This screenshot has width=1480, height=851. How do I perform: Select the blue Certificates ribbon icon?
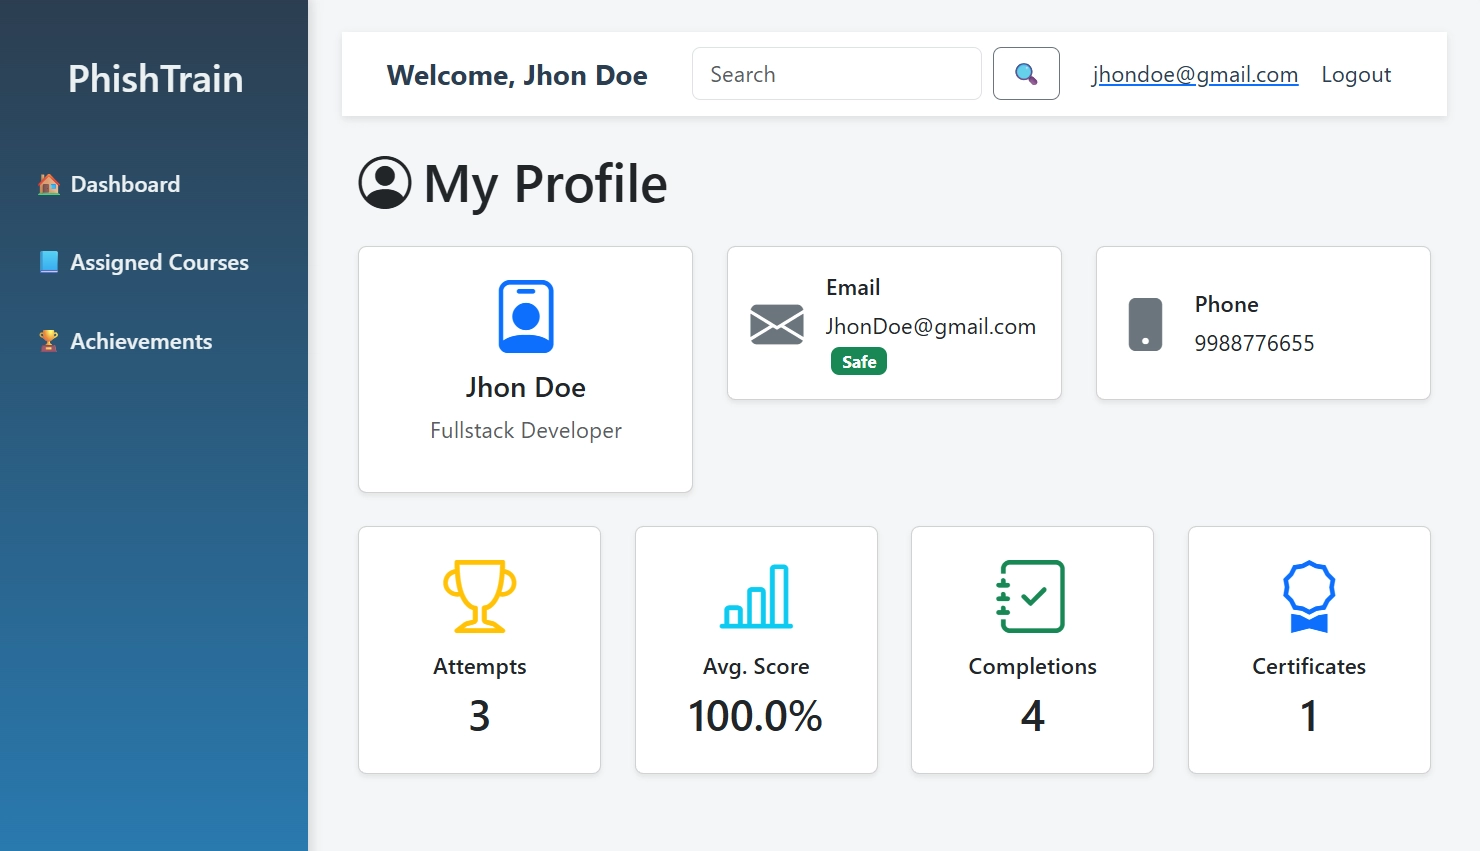[x=1308, y=597]
